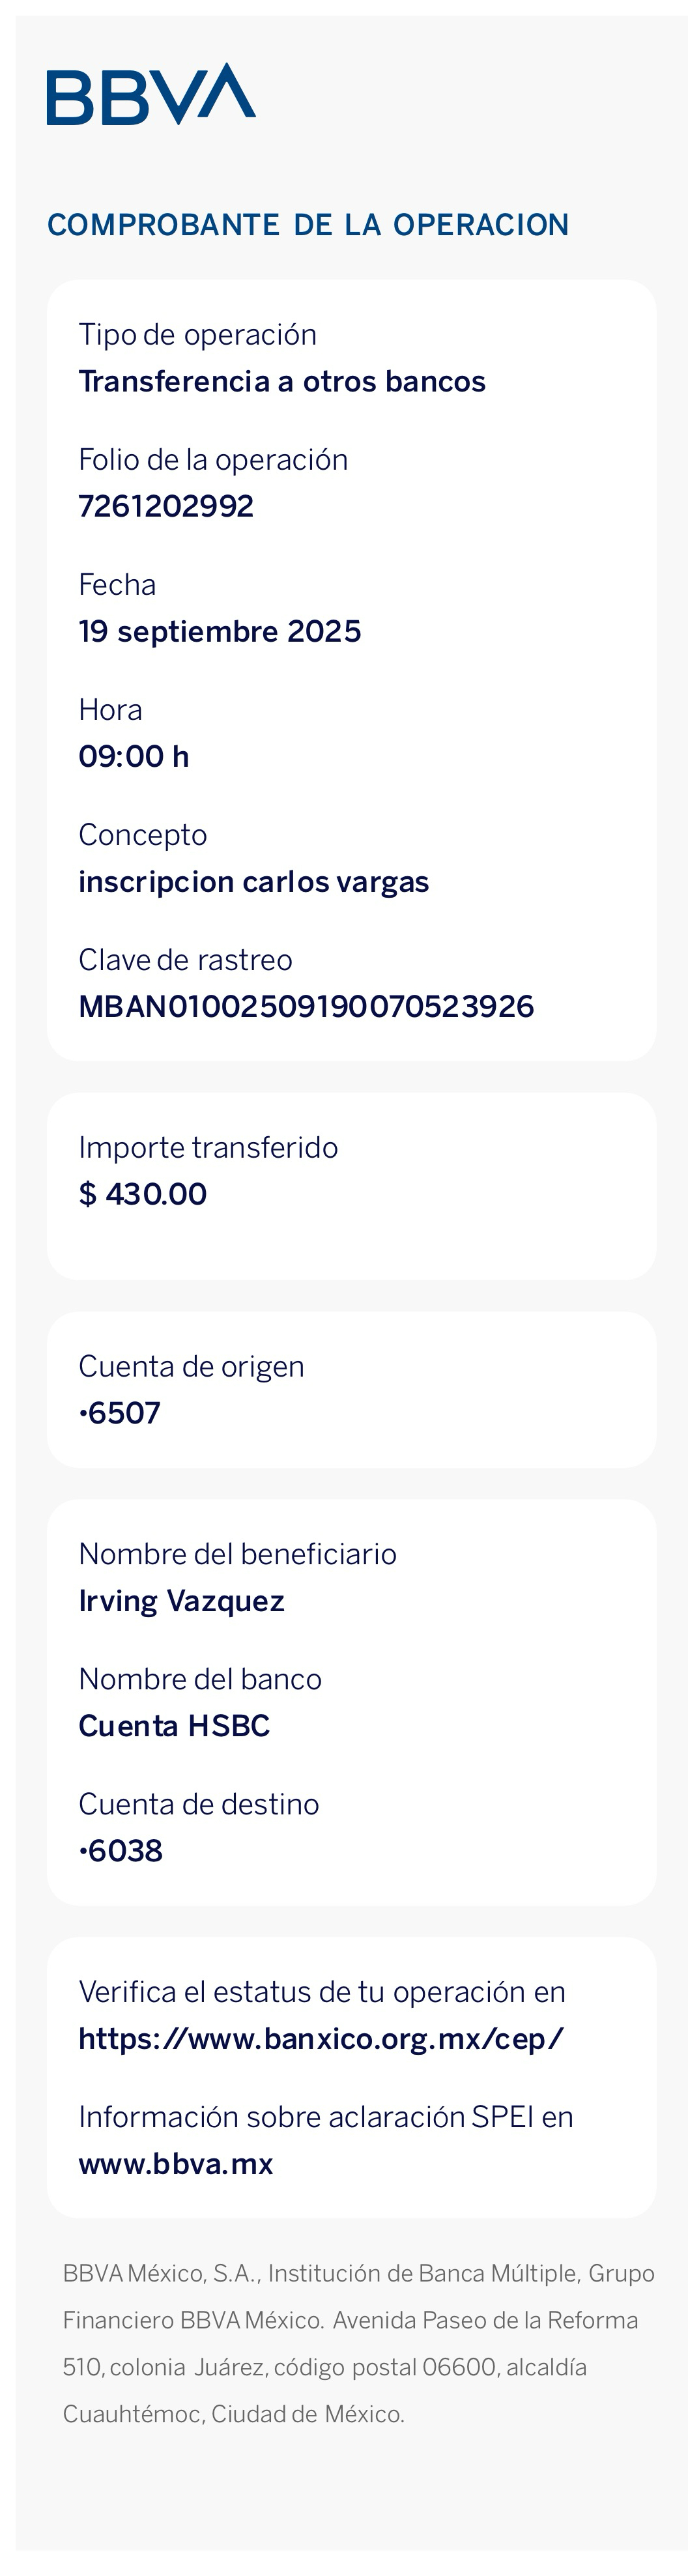
Task: Click the date 19 septiembre 2025
Action: coord(220,631)
